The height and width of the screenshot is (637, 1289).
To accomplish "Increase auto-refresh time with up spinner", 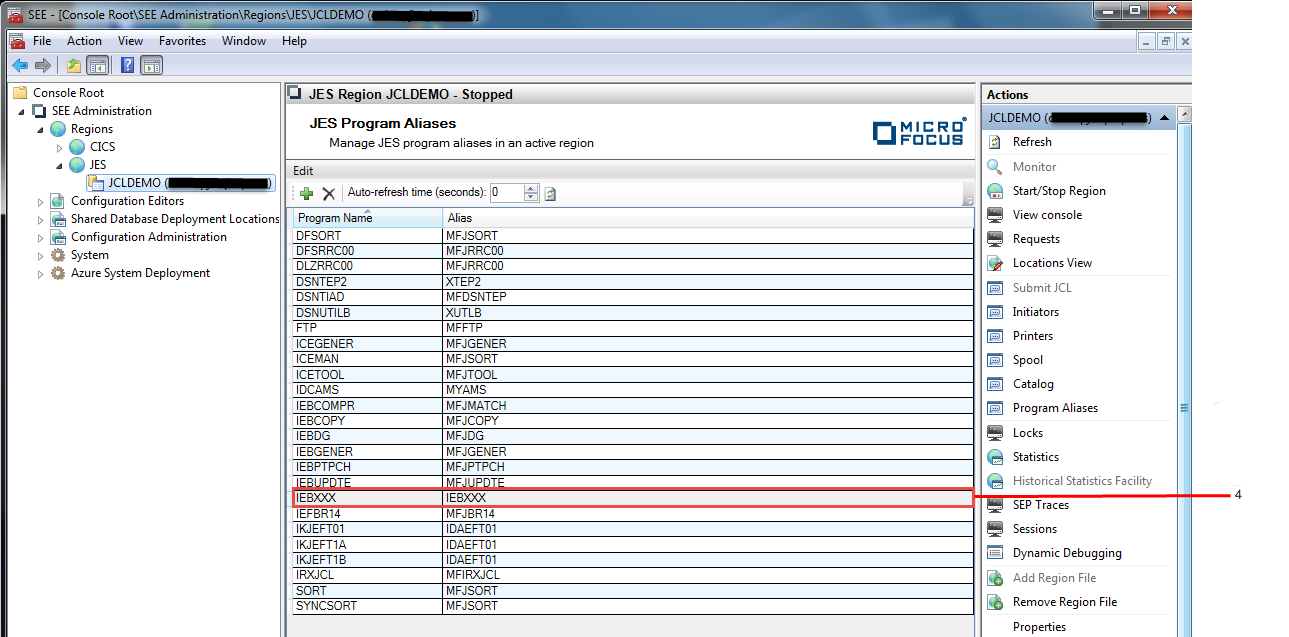I will click(531, 189).
